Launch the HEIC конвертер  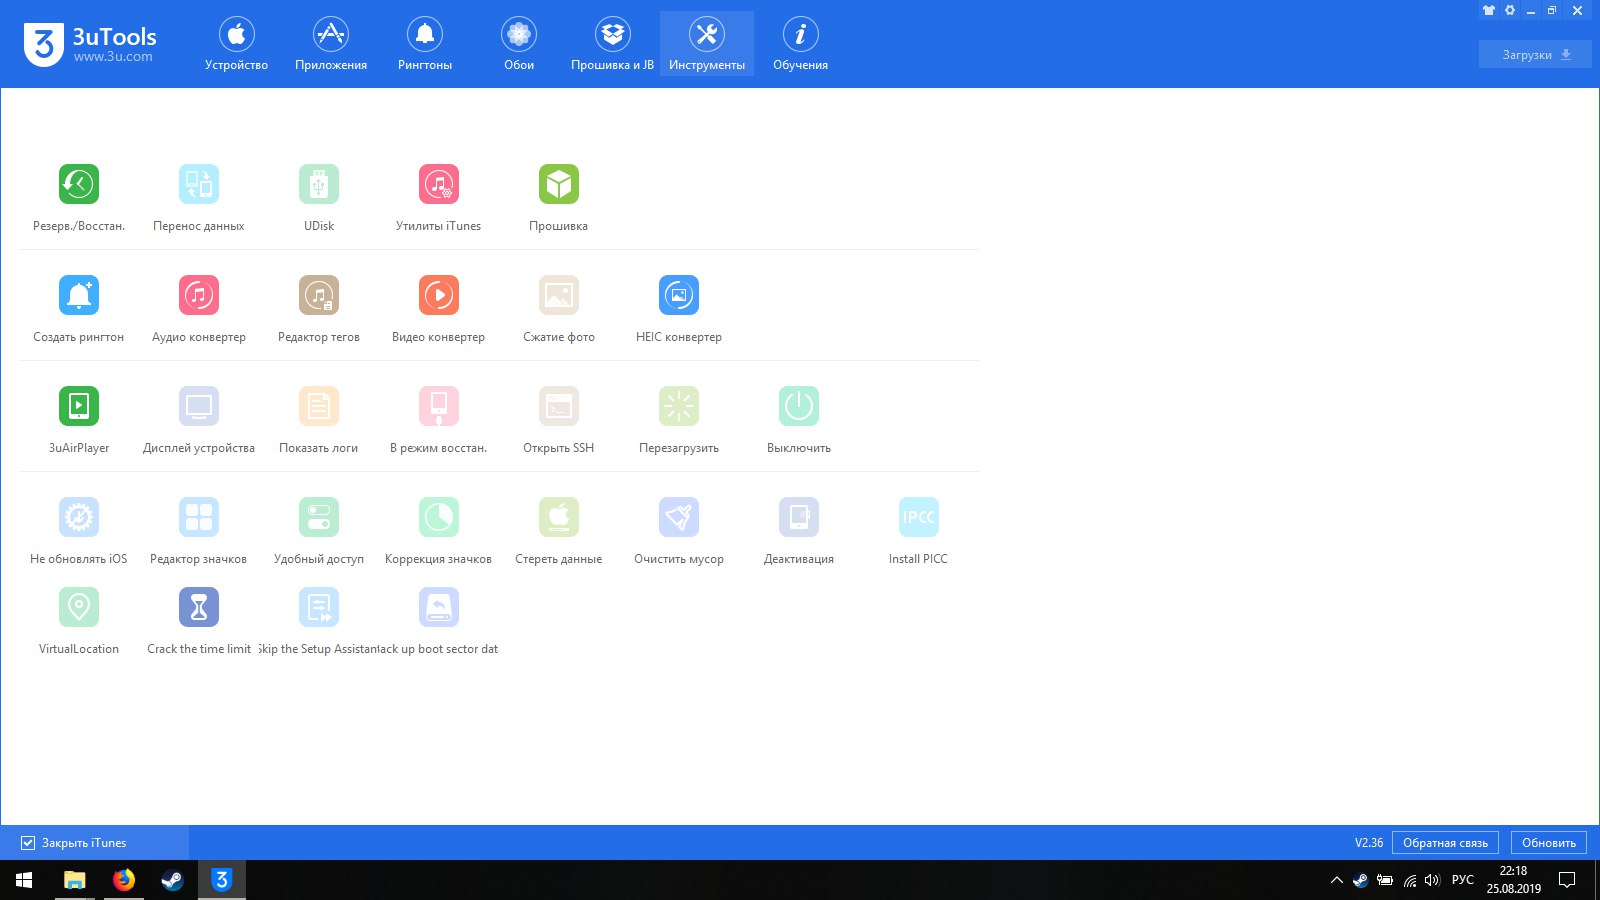[x=679, y=295]
